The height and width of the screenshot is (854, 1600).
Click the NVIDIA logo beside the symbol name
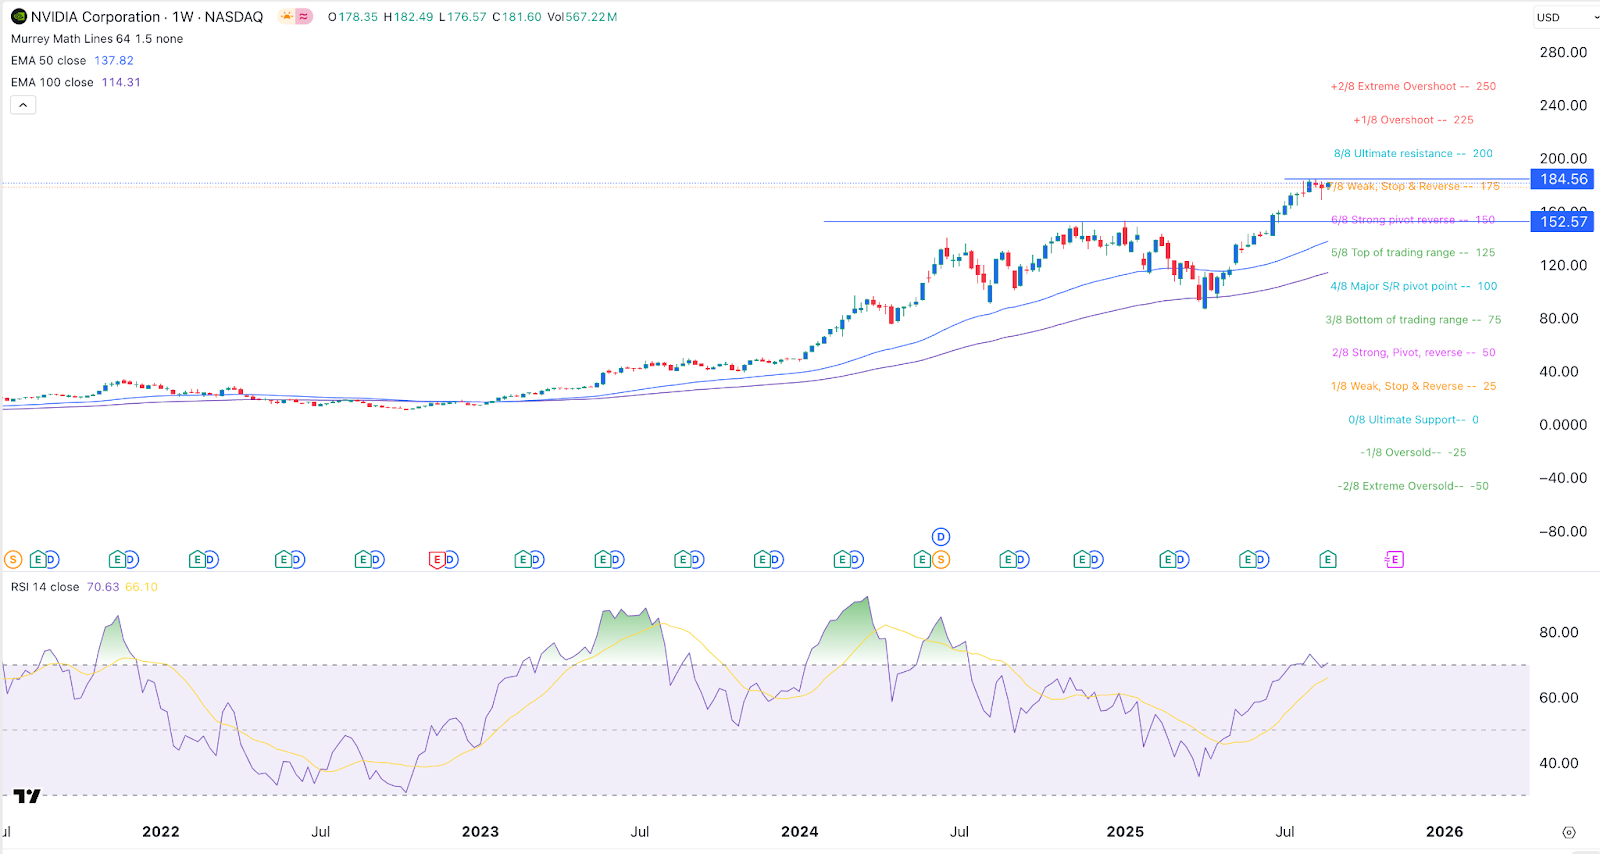tap(19, 16)
